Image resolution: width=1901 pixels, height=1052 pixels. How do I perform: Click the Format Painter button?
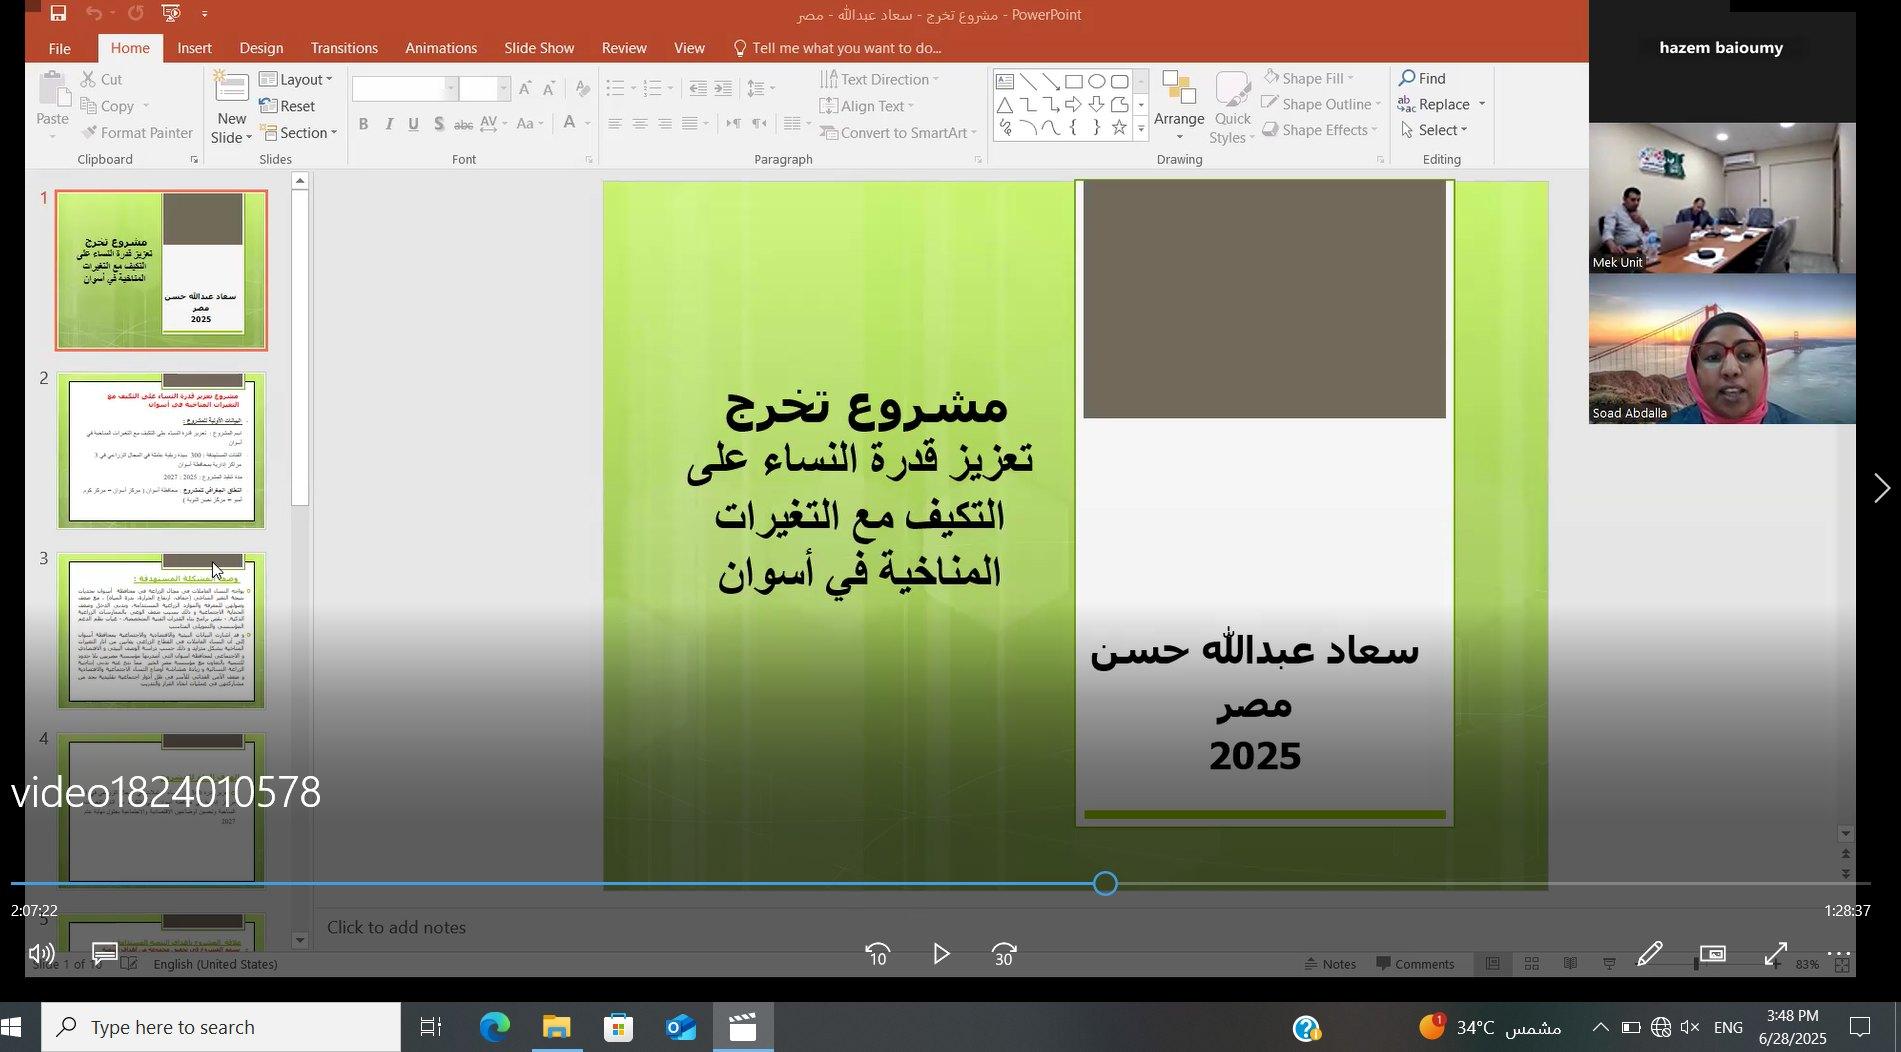coord(137,132)
